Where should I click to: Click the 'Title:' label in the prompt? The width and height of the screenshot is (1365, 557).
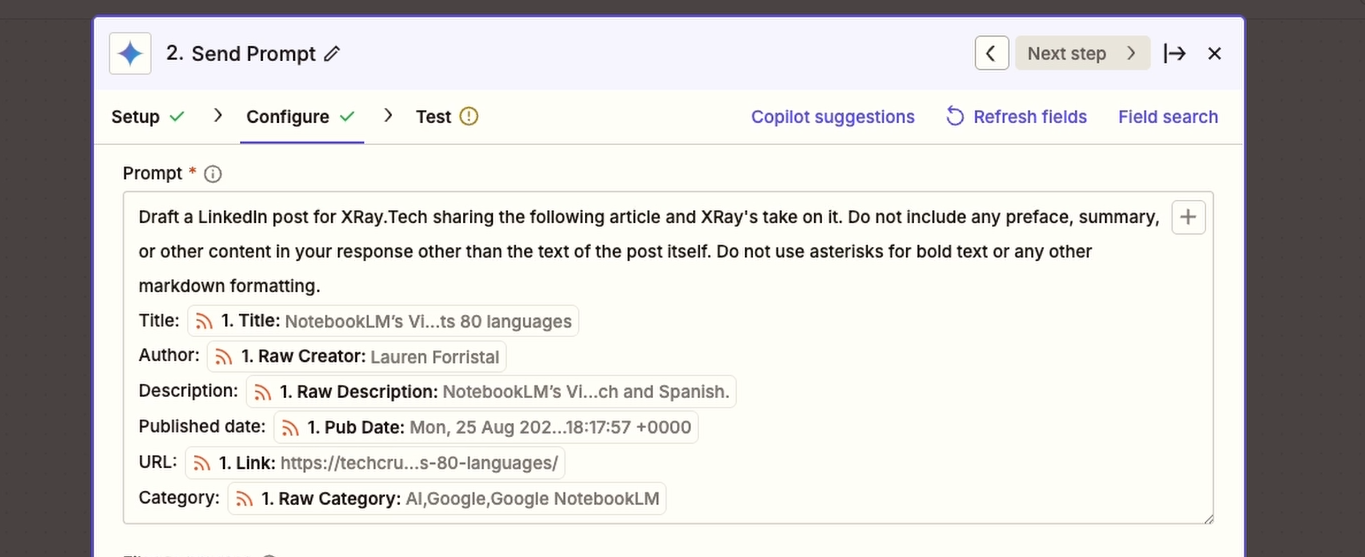point(159,320)
